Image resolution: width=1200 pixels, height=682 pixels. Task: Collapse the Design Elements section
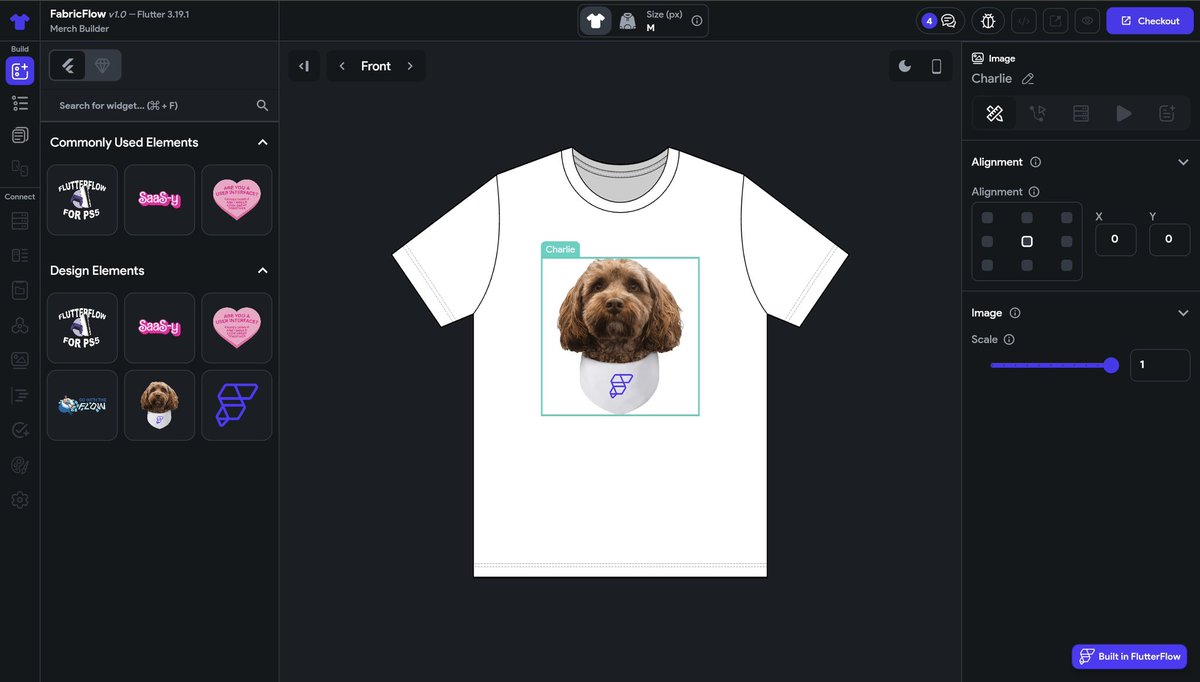pyautogui.click(x=263, y=271)
